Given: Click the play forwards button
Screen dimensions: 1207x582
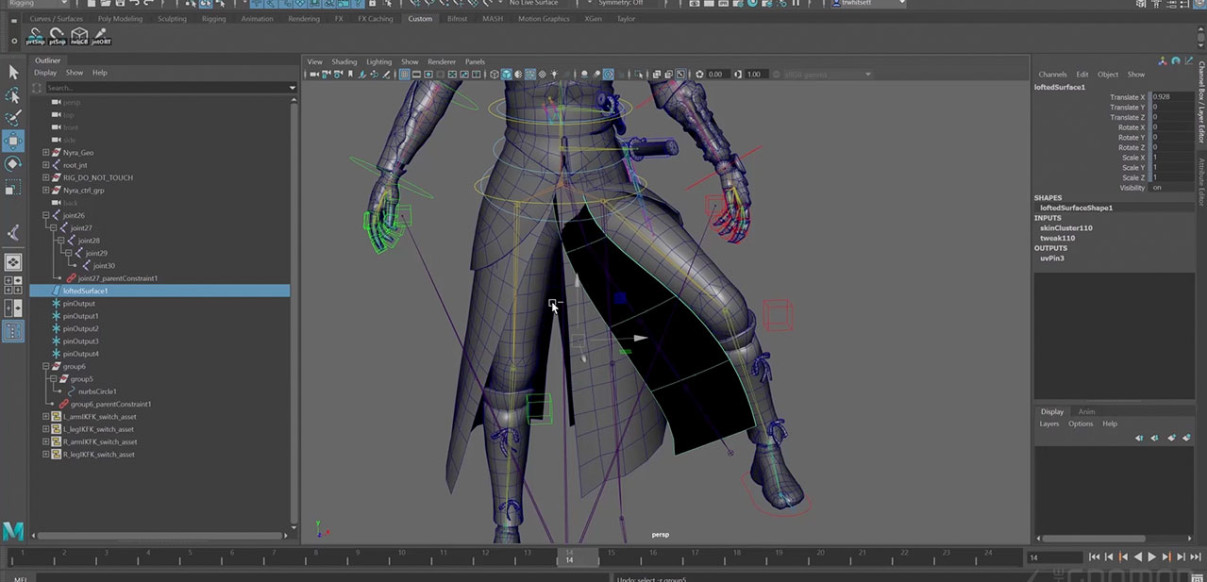Looking at the screenshot, I should 1152,557.
